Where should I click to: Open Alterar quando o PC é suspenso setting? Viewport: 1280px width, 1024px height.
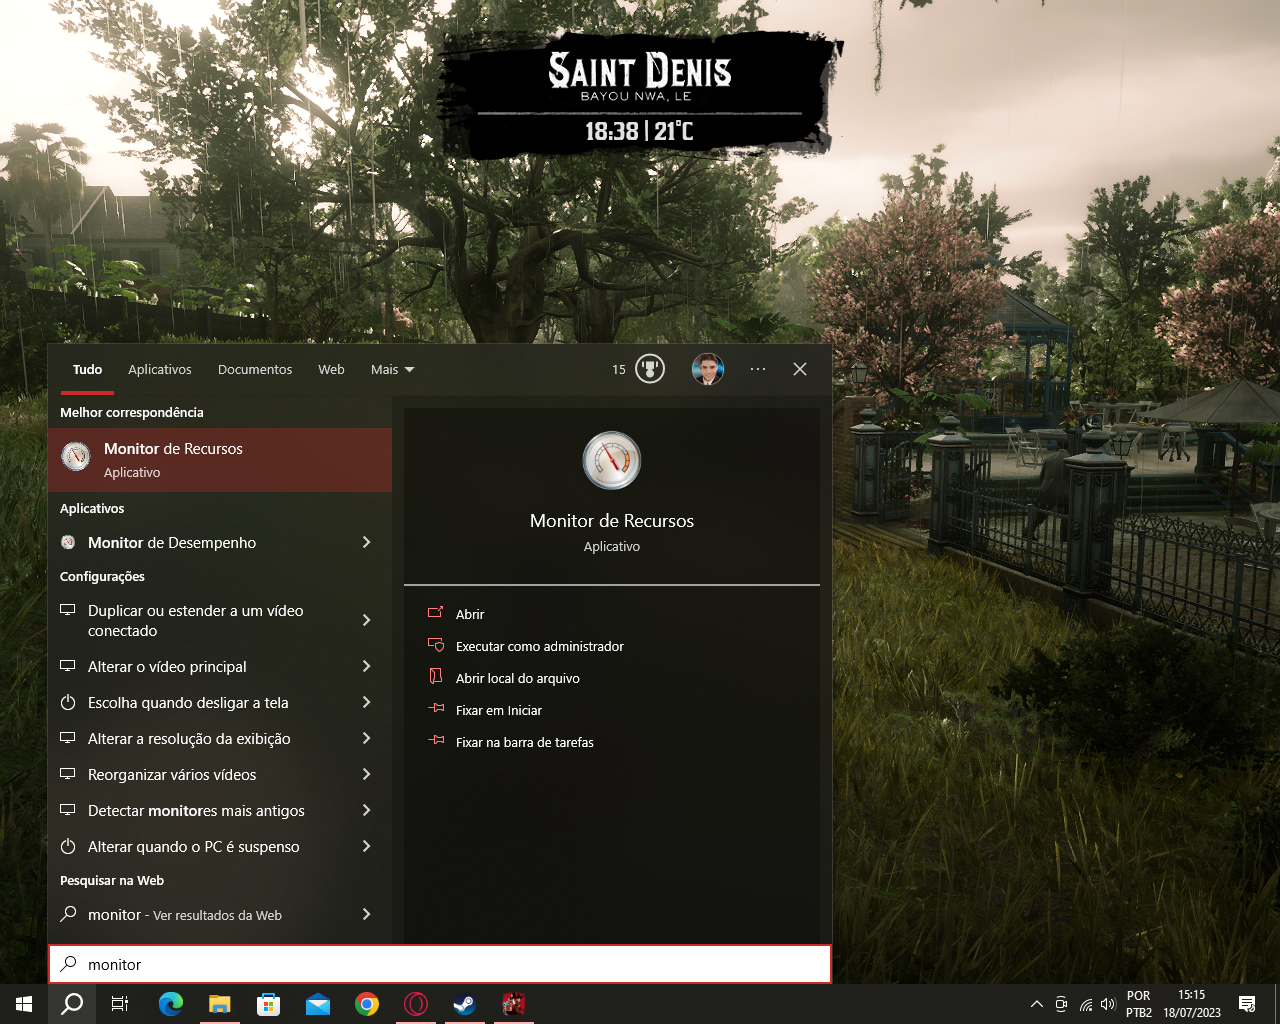coord(194,846)
